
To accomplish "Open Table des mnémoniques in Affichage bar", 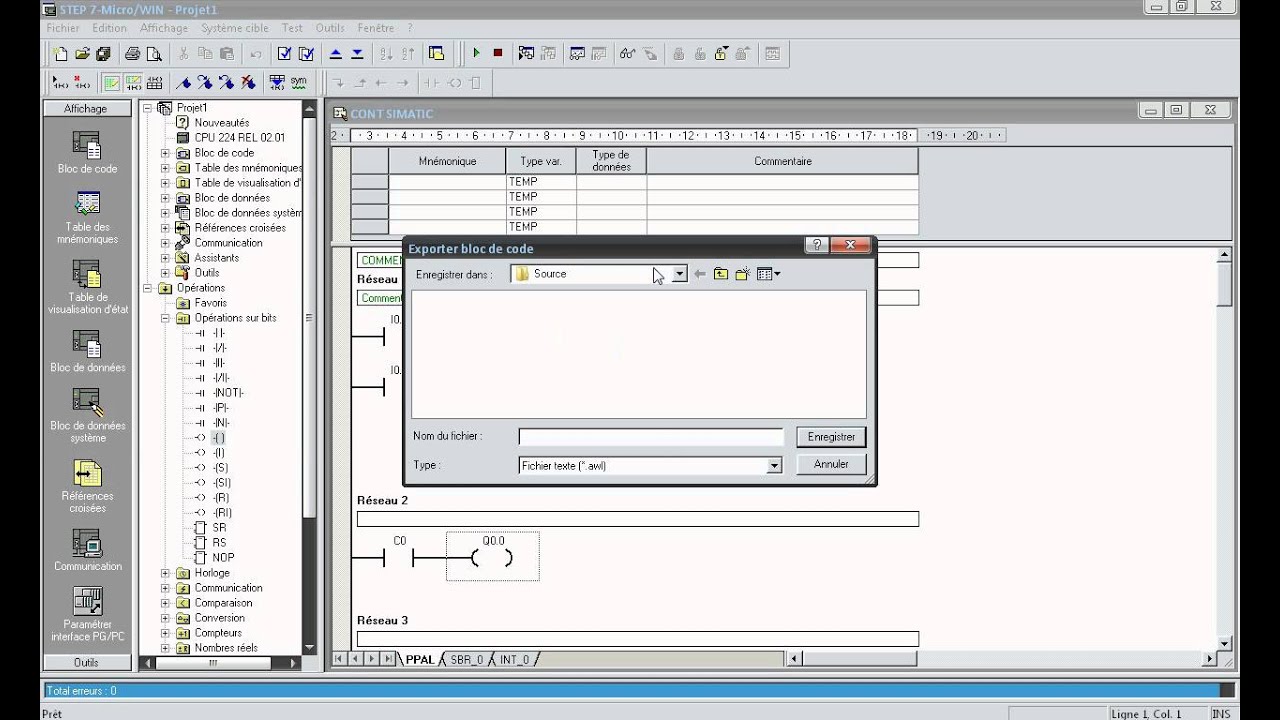I will tap(87, 217).
